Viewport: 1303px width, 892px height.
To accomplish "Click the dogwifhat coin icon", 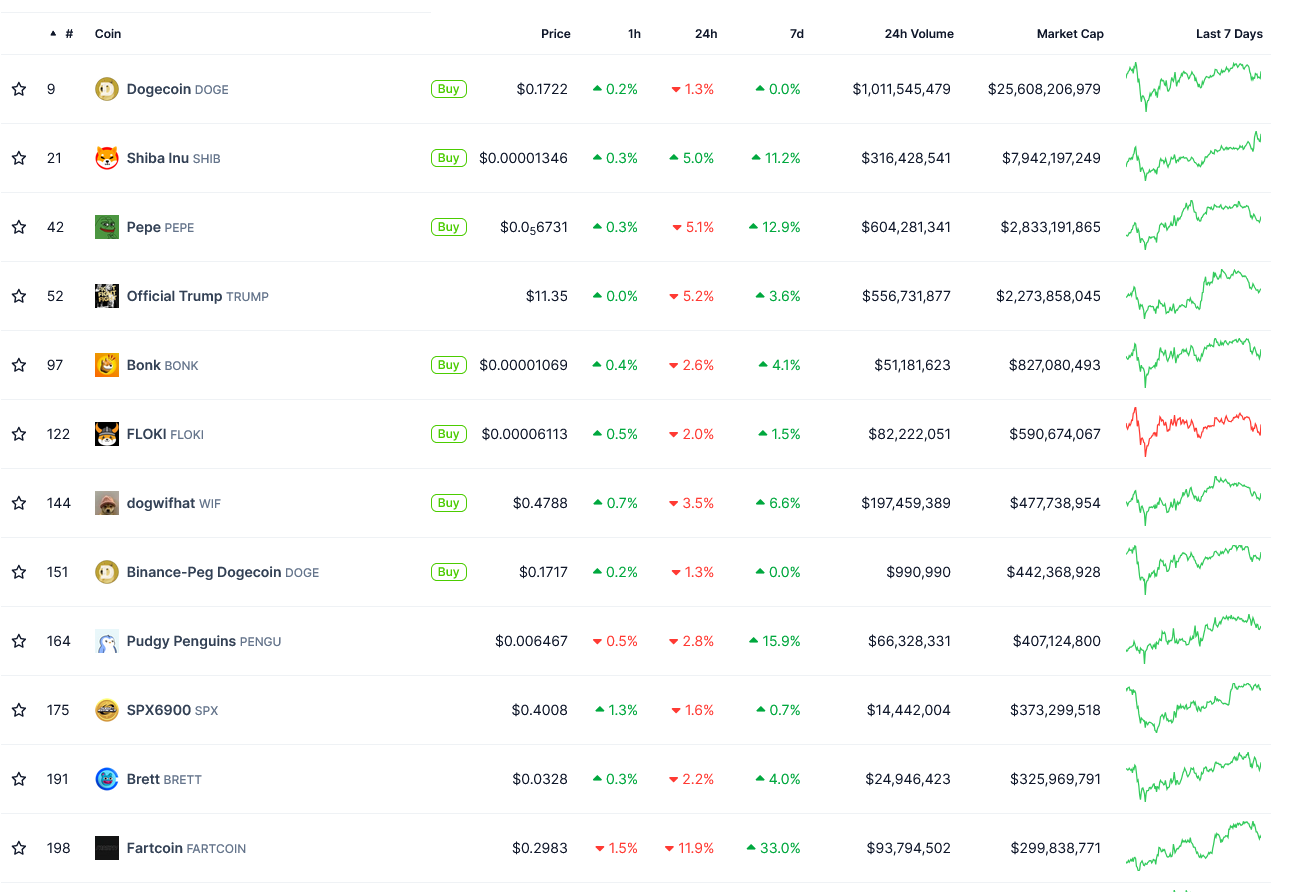I will click(x=106, y=503).
